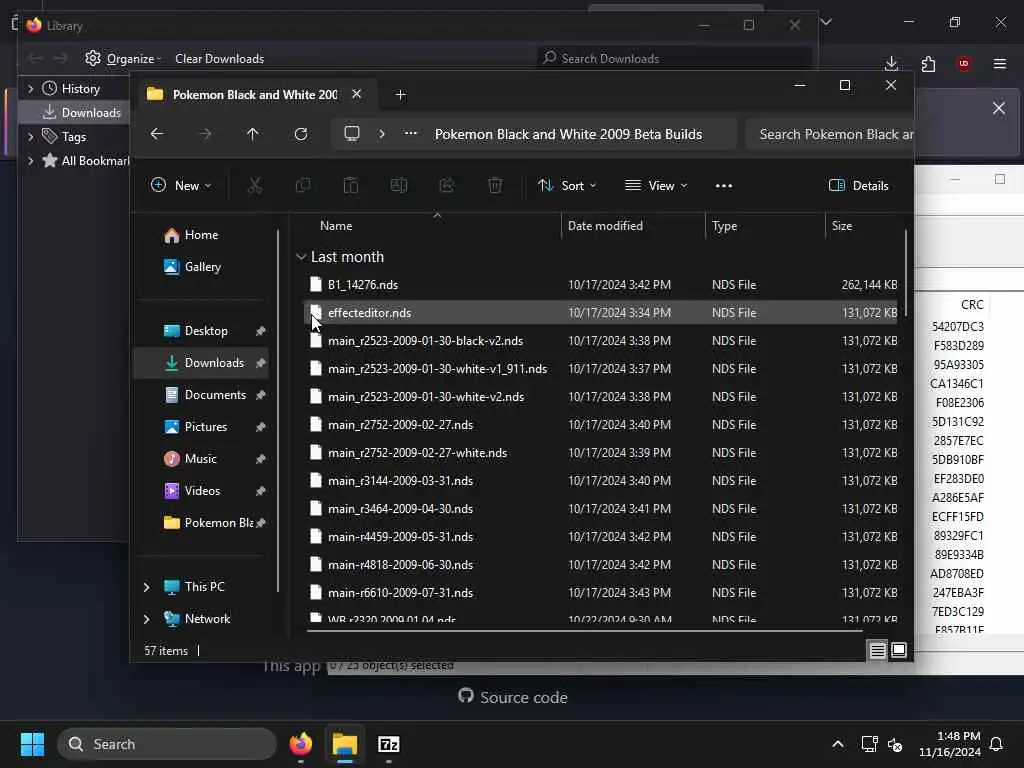The image size is (1024, 768).
Task: Click the Delete trash icon in Explorer toolbar
Action: point(495,185)
